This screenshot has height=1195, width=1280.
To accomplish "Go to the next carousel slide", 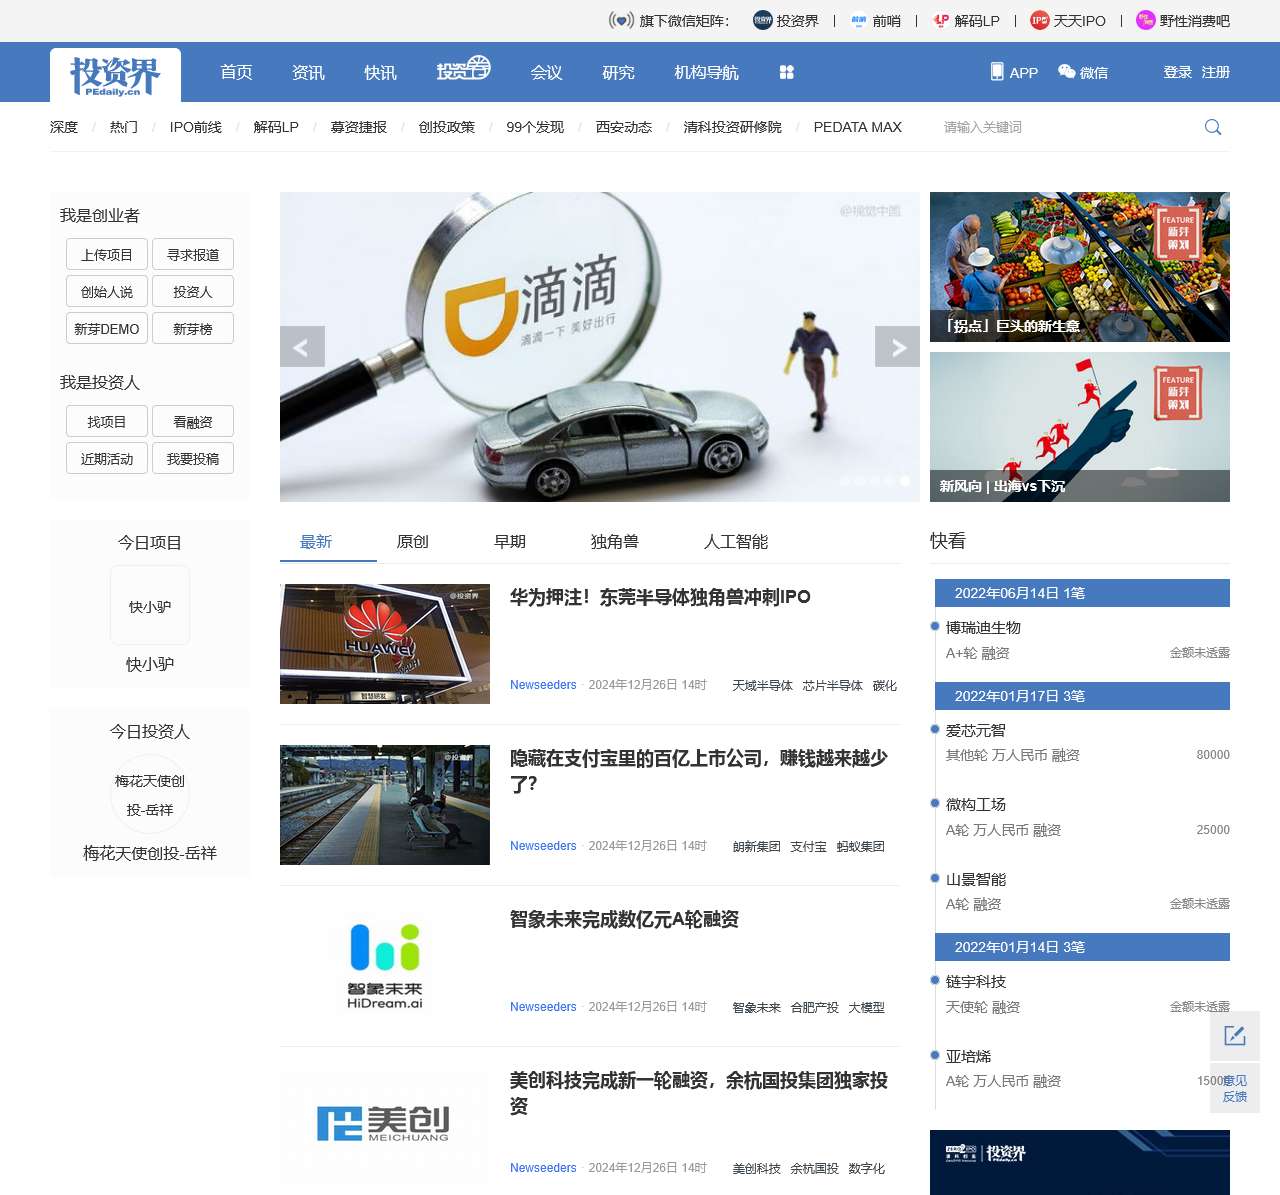I will [x=897, y=347].
